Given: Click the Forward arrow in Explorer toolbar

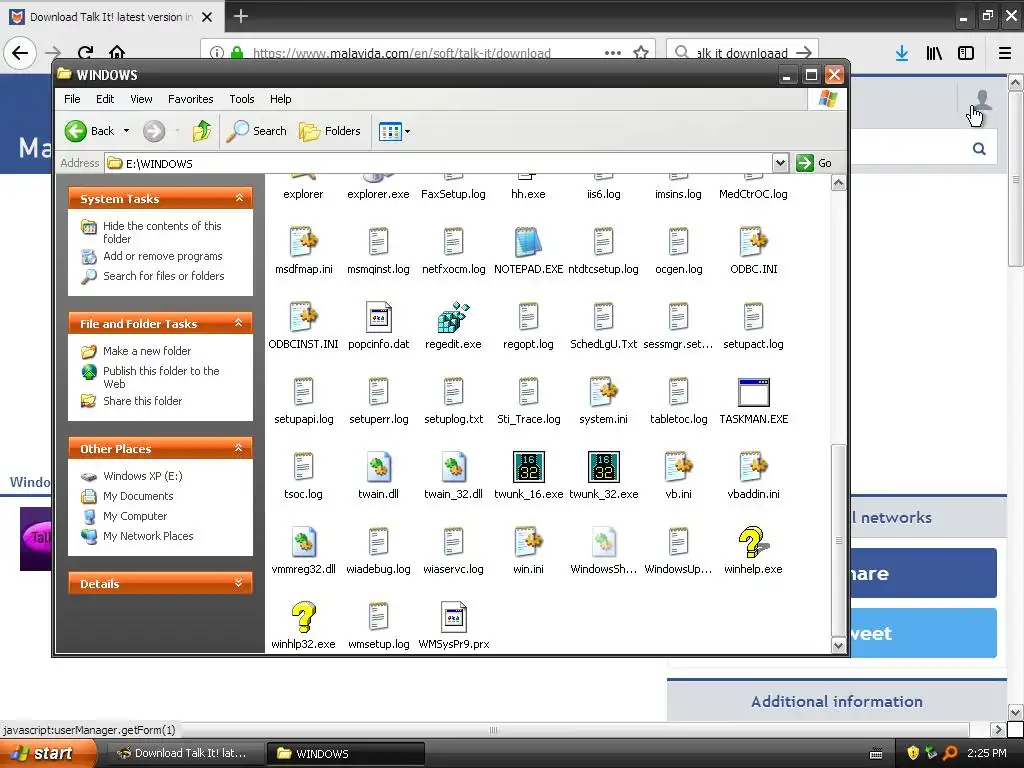Looking at the screenshot, I should click(154, 131).
